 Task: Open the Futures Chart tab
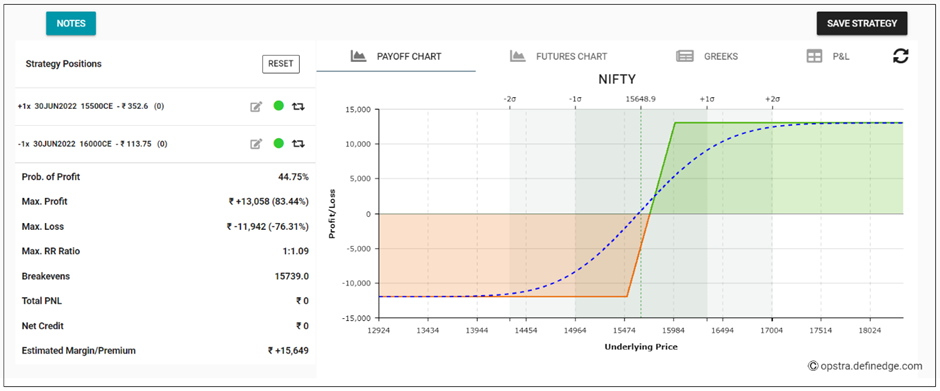tap(558, 56)
